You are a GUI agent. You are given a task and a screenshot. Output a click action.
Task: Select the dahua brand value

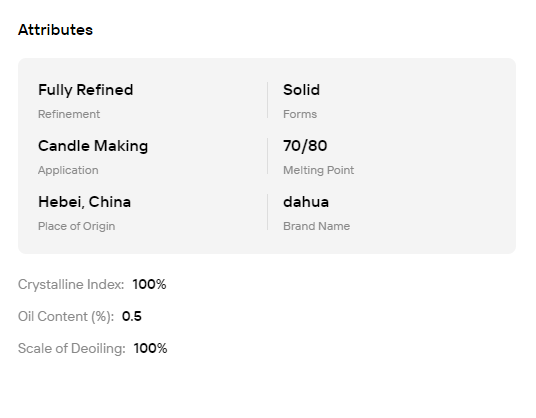pyautogui.click(x=306, y=202)
